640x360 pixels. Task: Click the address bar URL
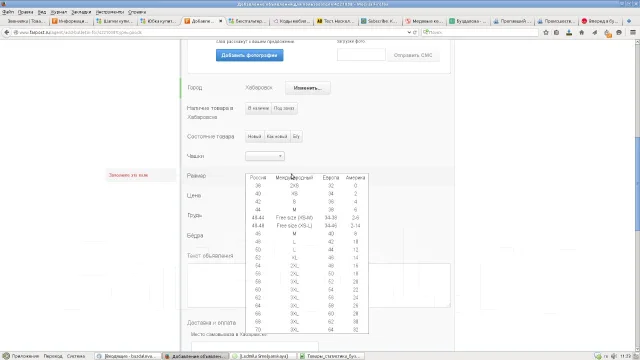[x=210, y=32]
